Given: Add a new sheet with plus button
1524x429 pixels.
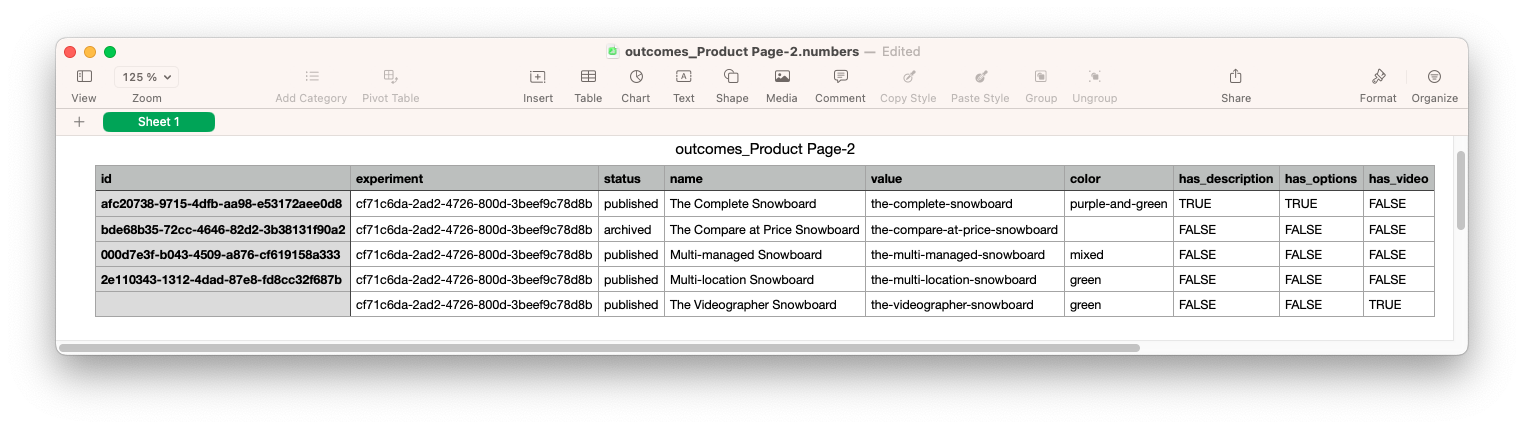Looking at the screenshot, I should [x=79, y=122].
